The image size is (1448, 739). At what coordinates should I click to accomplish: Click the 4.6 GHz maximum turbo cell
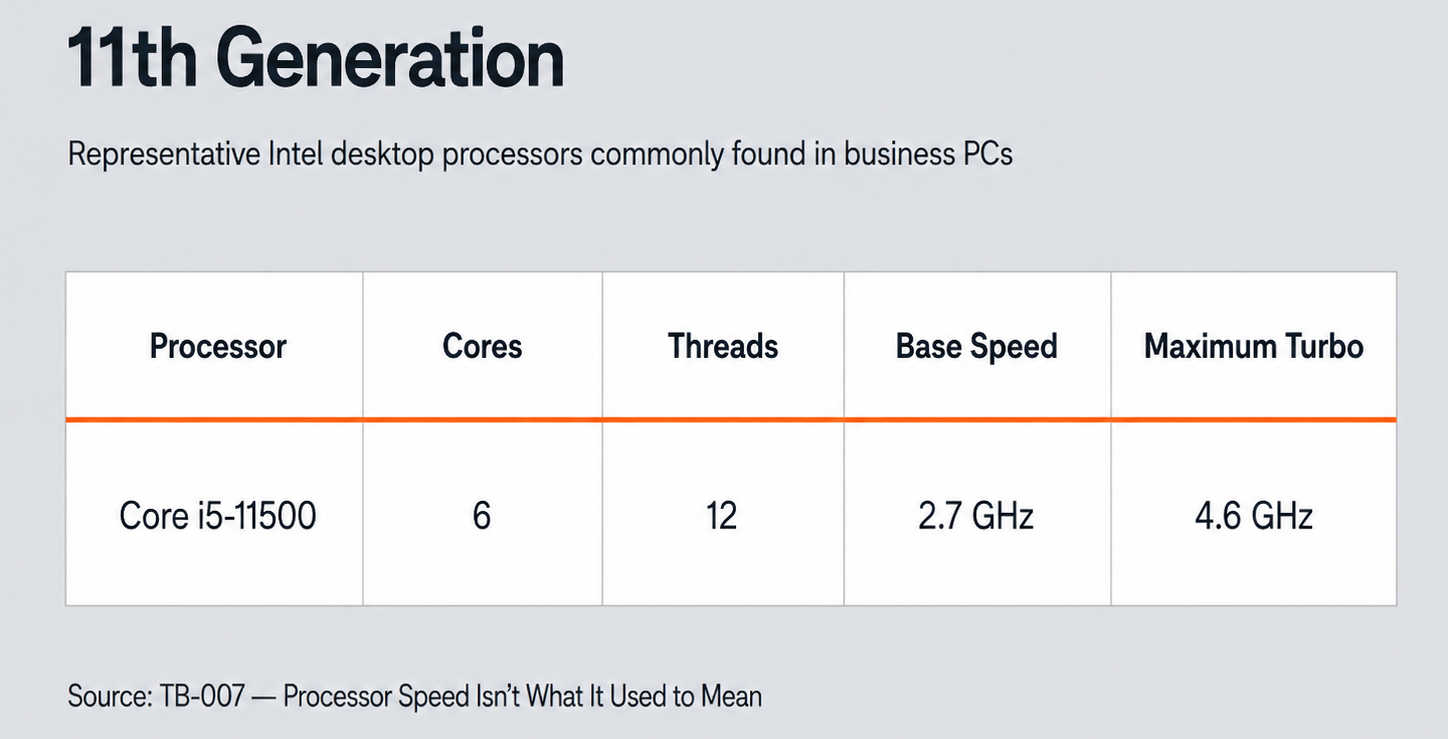pyautogui.click(x=1254, y=516)
